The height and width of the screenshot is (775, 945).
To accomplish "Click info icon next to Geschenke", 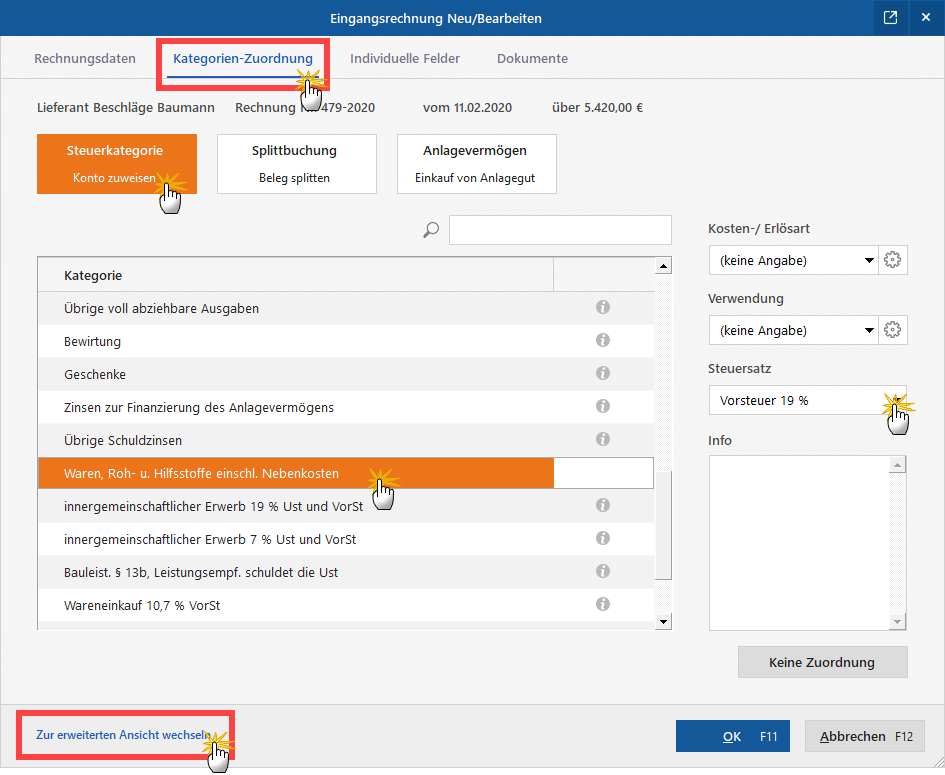I will pyautogui.click(x=603, y=374).
